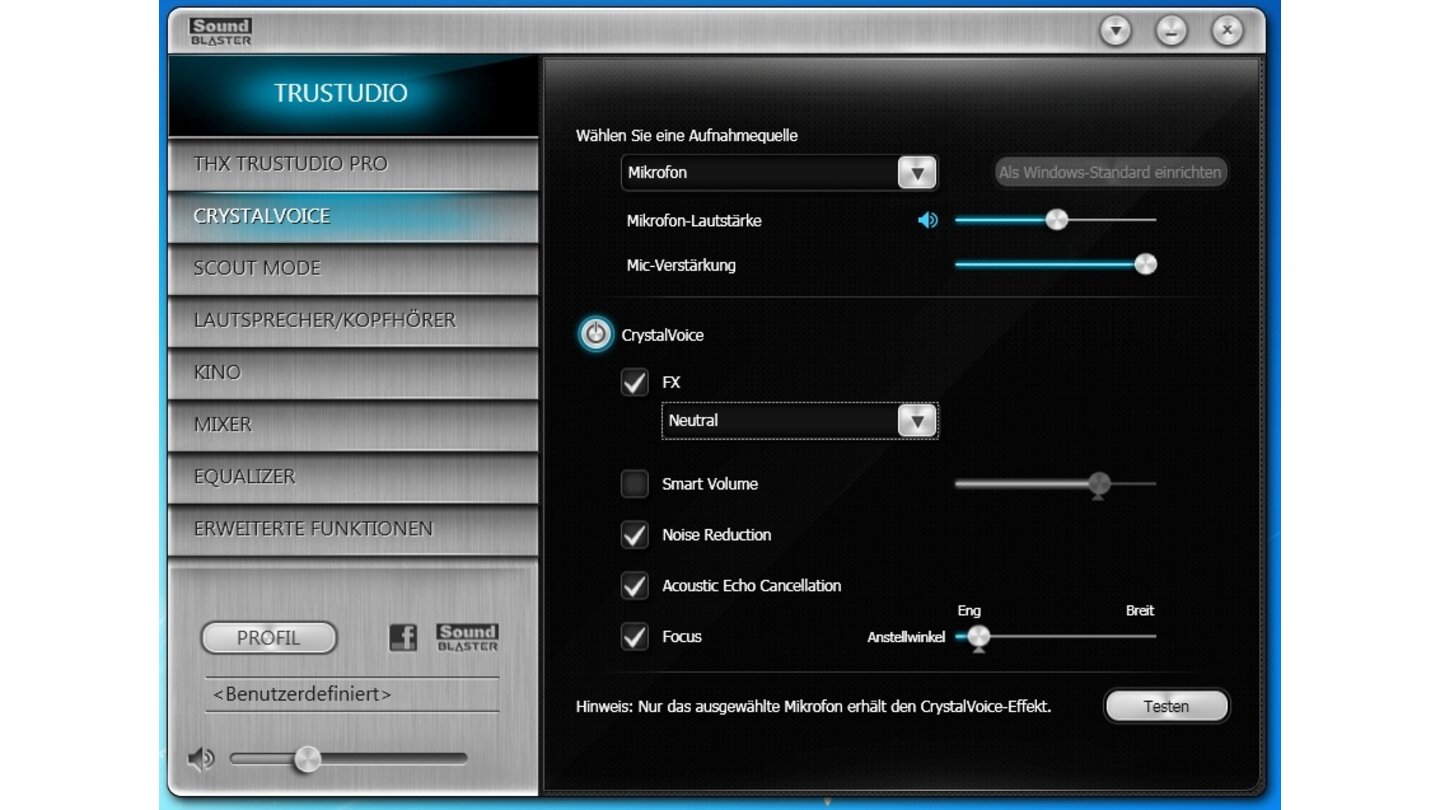
Task: Click the Hinweis note about CrystalVoice-Effekt
Action: 814,706
